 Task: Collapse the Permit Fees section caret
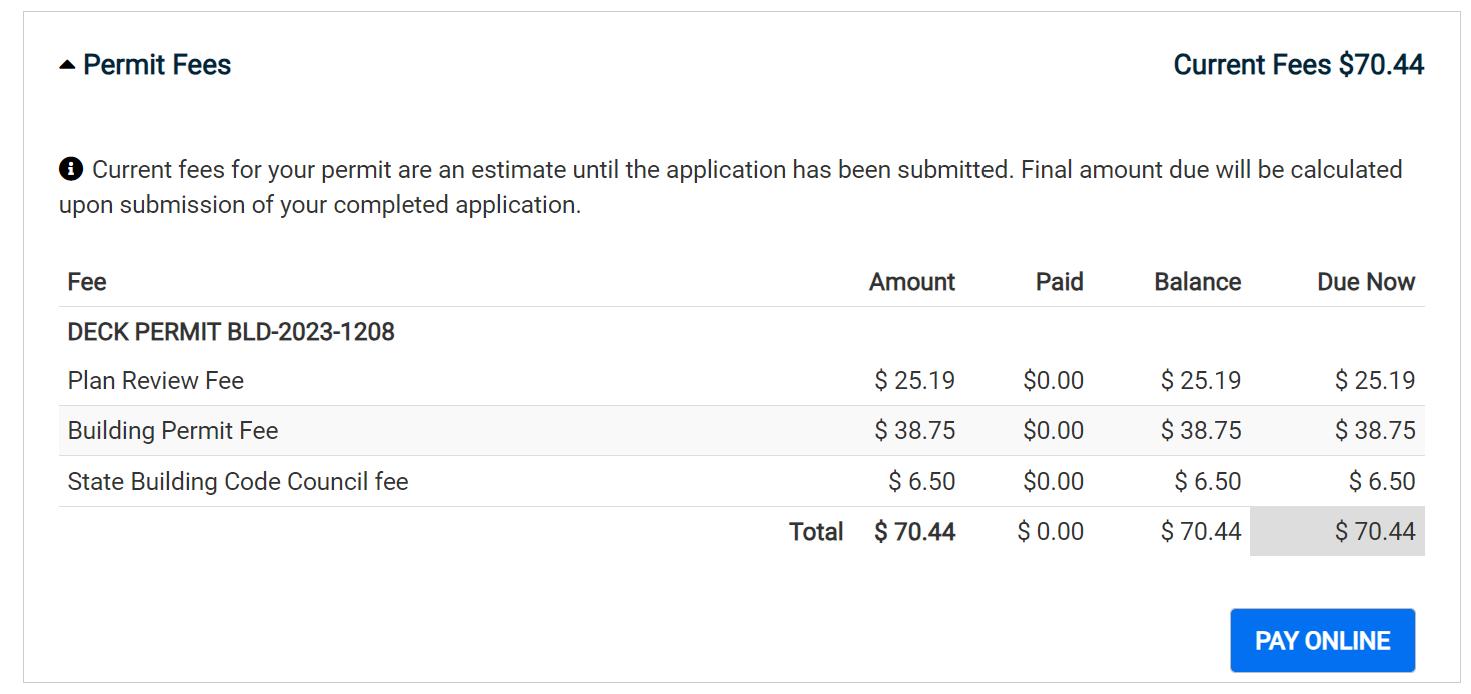coord(67,66)
